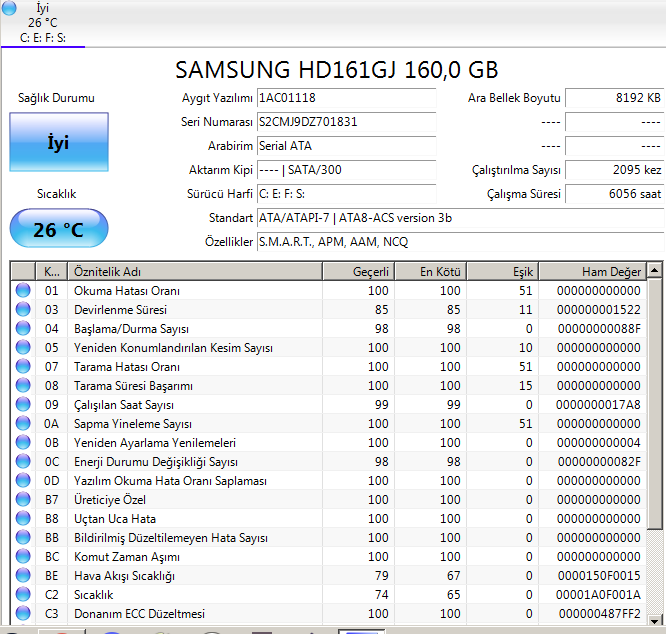The height and width of the screenshot is (634, 666).
Task: Click the Aygıt Yazılımı field 1AC01118
Action: click(347, 98)
